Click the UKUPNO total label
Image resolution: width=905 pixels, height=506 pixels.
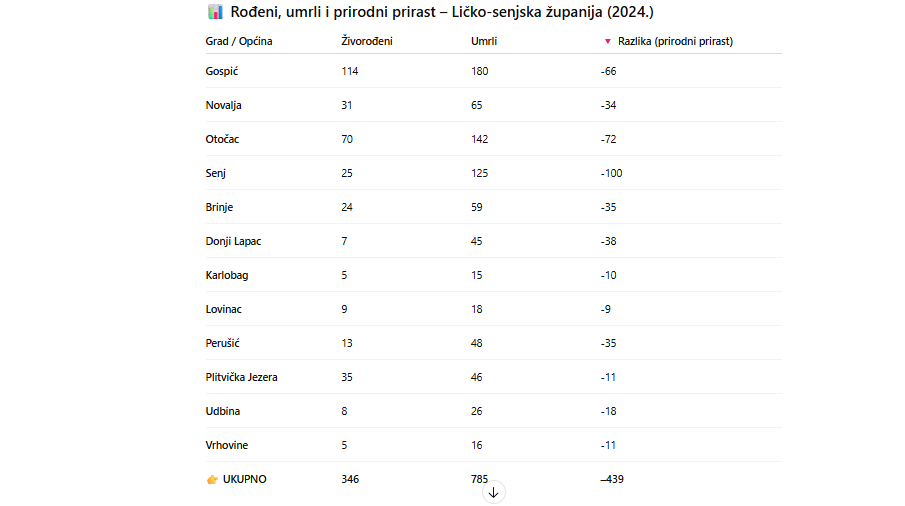point(245,479)
